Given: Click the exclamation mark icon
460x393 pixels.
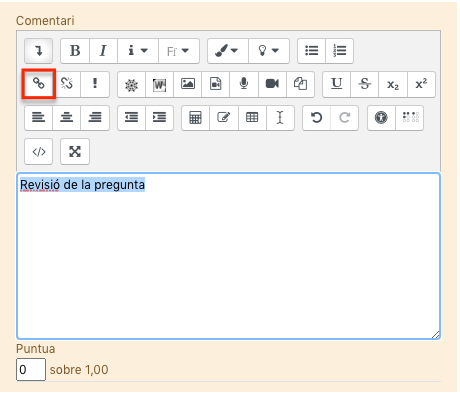Looking at the screenshot, I should 95,84.
